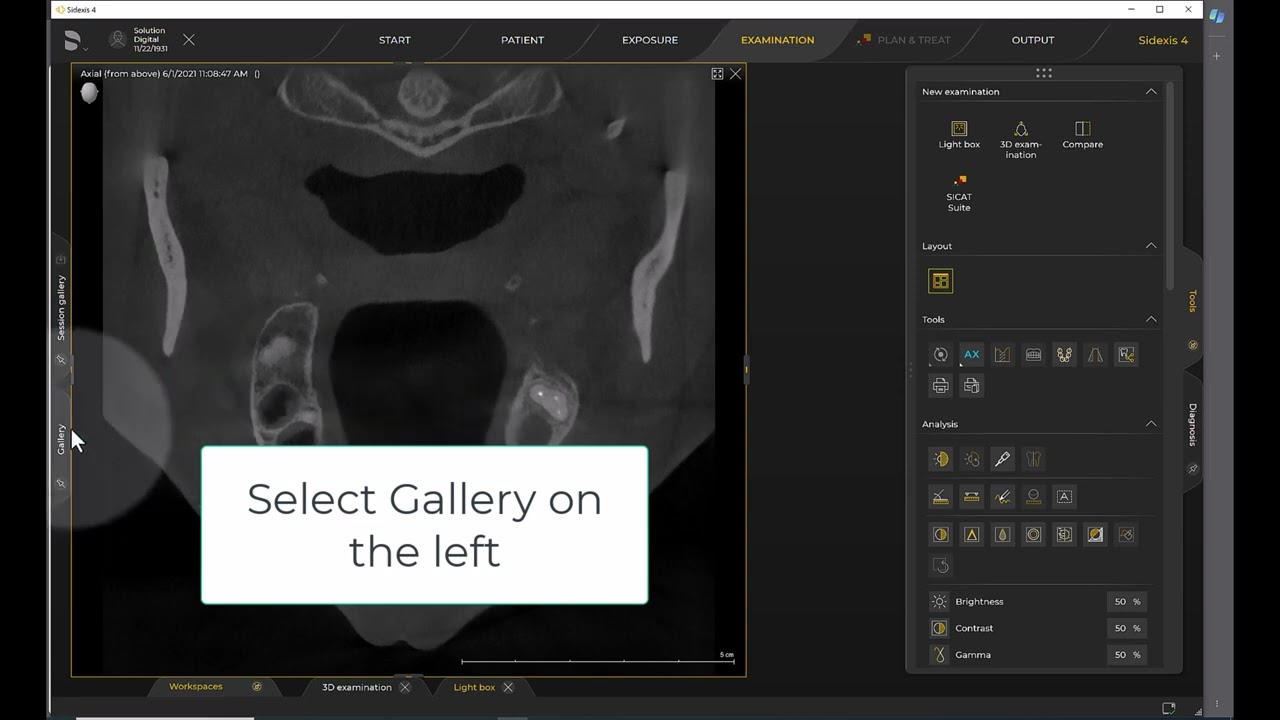Open the Light box examination

(x=959, y=134)
